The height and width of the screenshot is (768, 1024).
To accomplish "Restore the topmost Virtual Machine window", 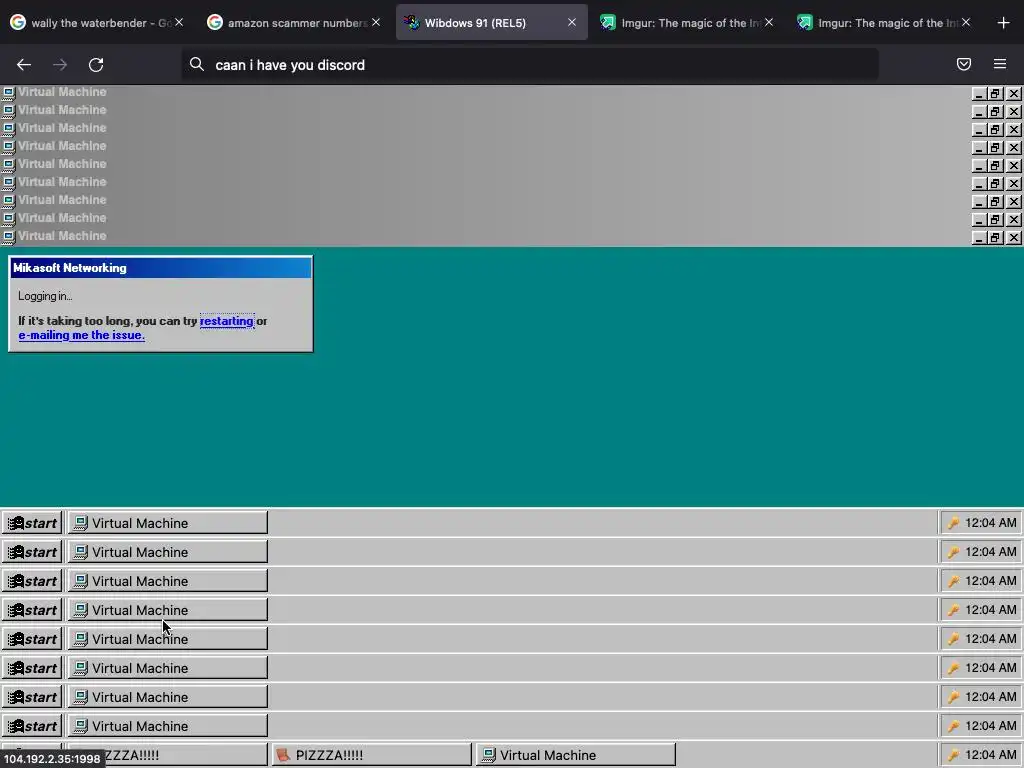I will tap(995, 93).
